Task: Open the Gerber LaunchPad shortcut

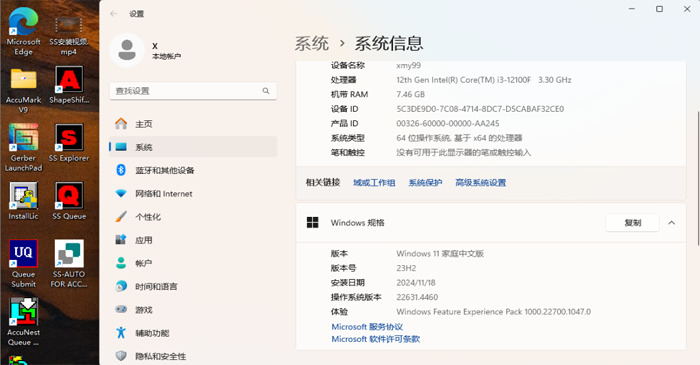Action: point(23,148)
